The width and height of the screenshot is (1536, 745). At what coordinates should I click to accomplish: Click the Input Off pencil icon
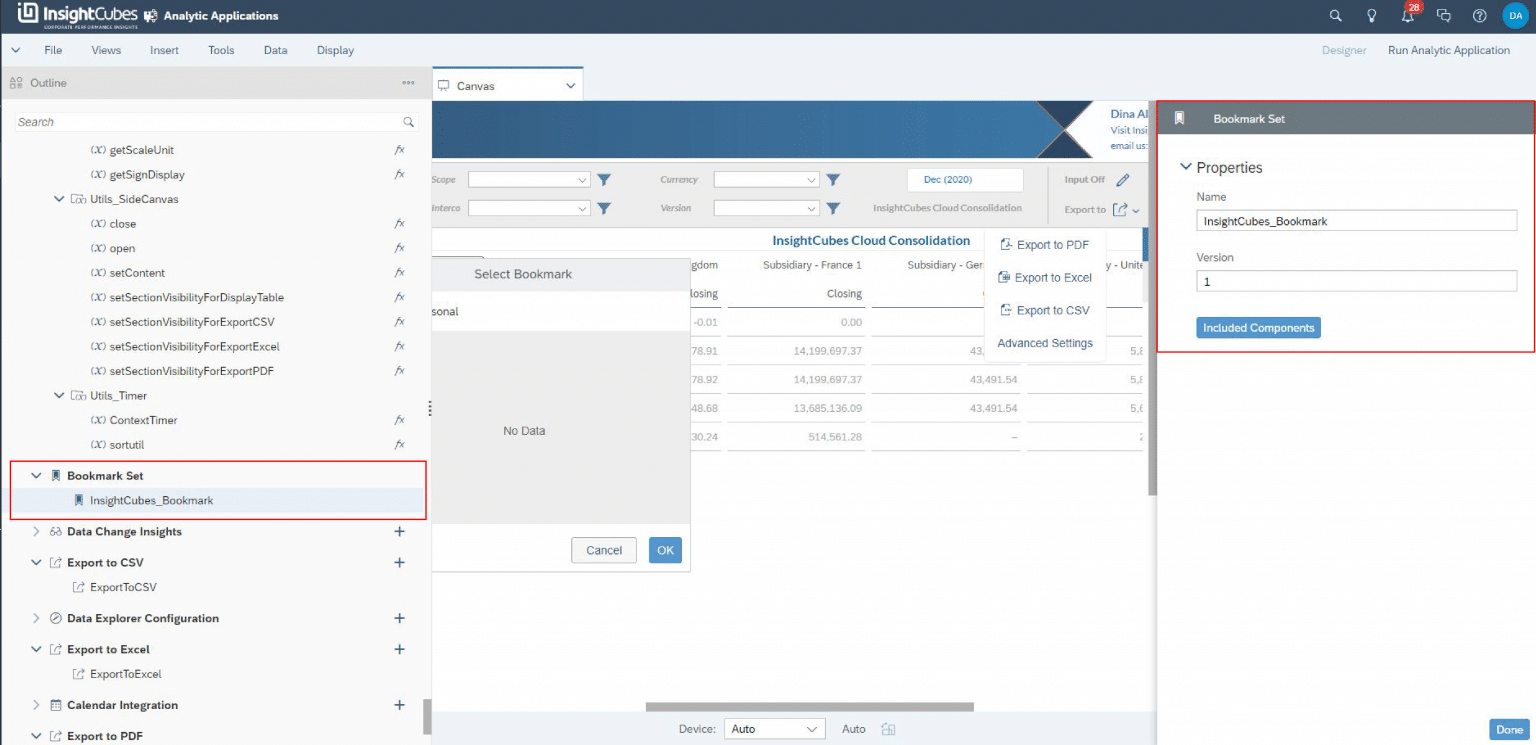coord(1121,180)
